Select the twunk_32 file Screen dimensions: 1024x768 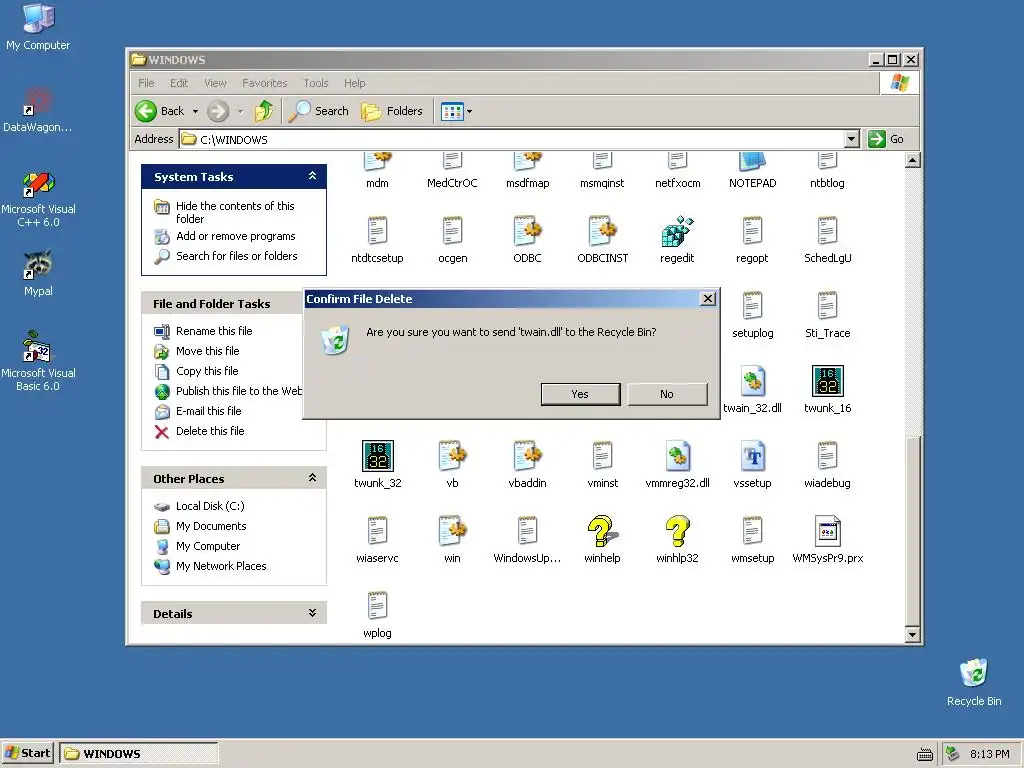pyautogui.click(x=377, y=456)
